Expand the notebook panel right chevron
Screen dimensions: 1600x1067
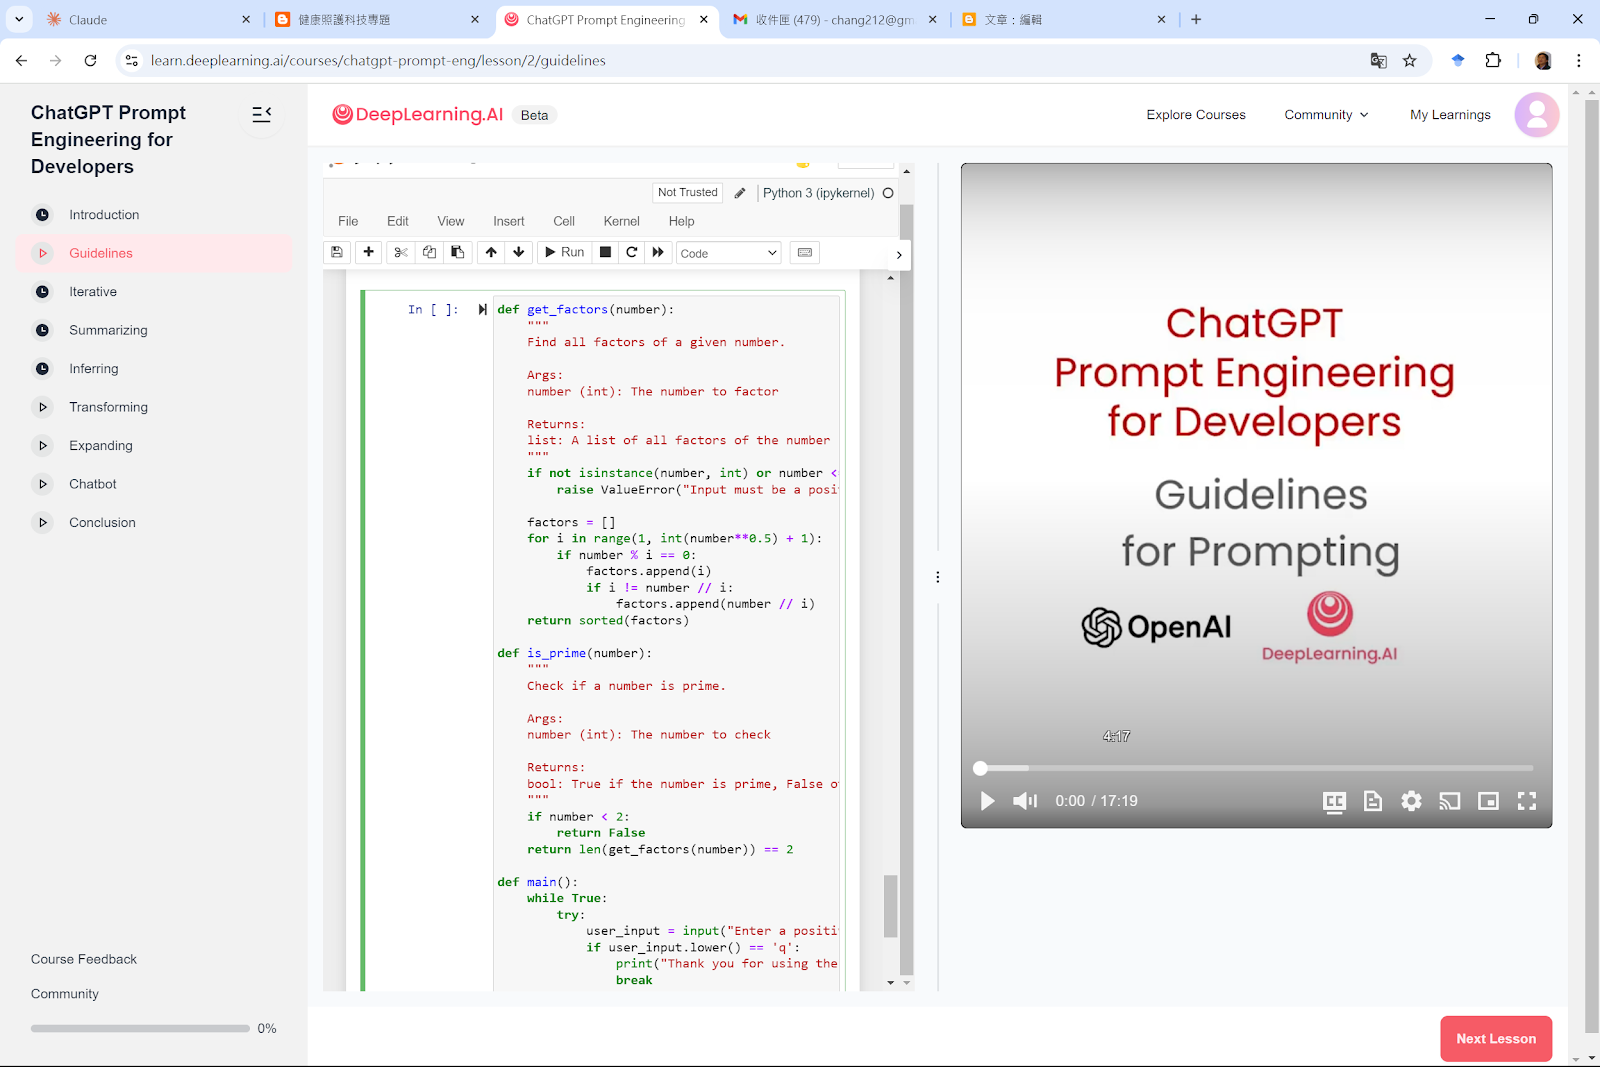pos(899,255)
